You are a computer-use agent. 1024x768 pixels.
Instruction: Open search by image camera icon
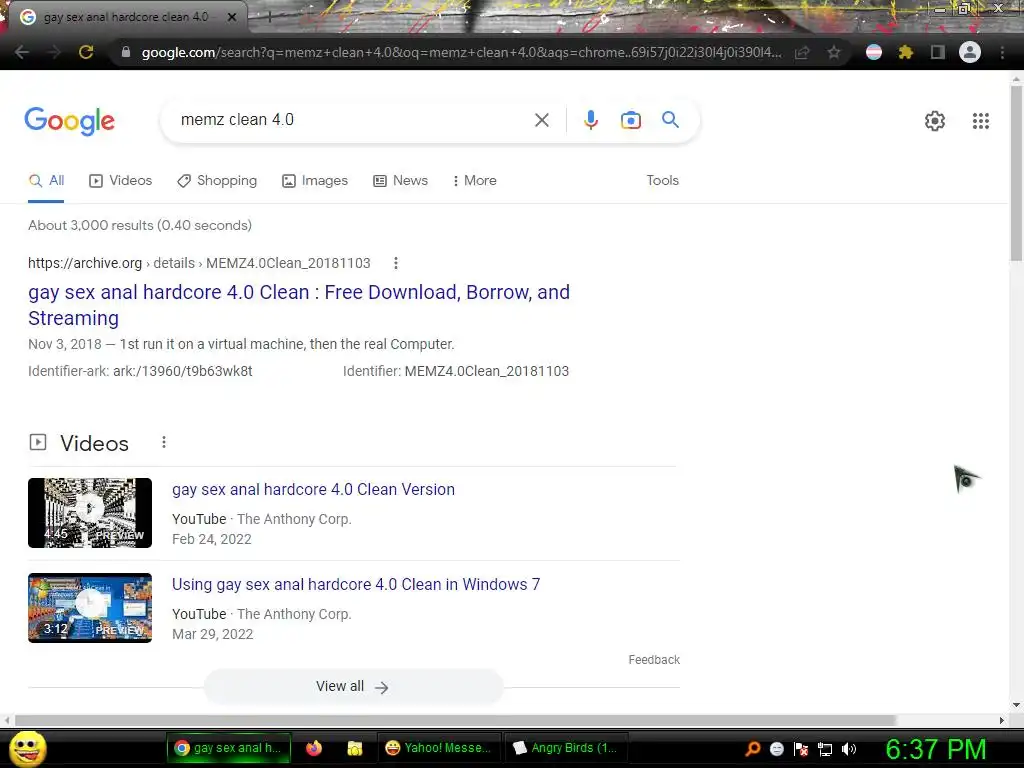630,120
